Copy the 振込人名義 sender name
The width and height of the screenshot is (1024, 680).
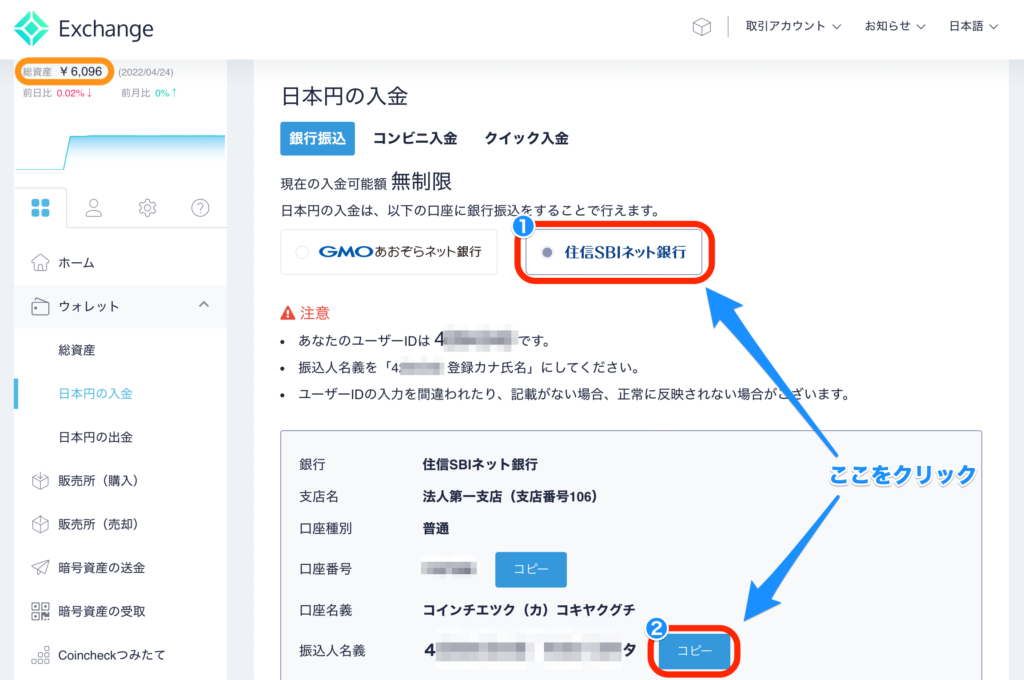click(x=694, y=651)
